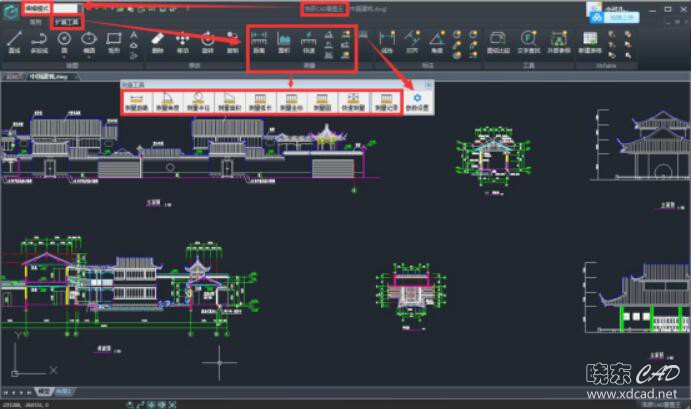The width and height of the screenshot is (692, 409).
Task: Select the Polyline (多段线) tool
Action: pos(40,41)
